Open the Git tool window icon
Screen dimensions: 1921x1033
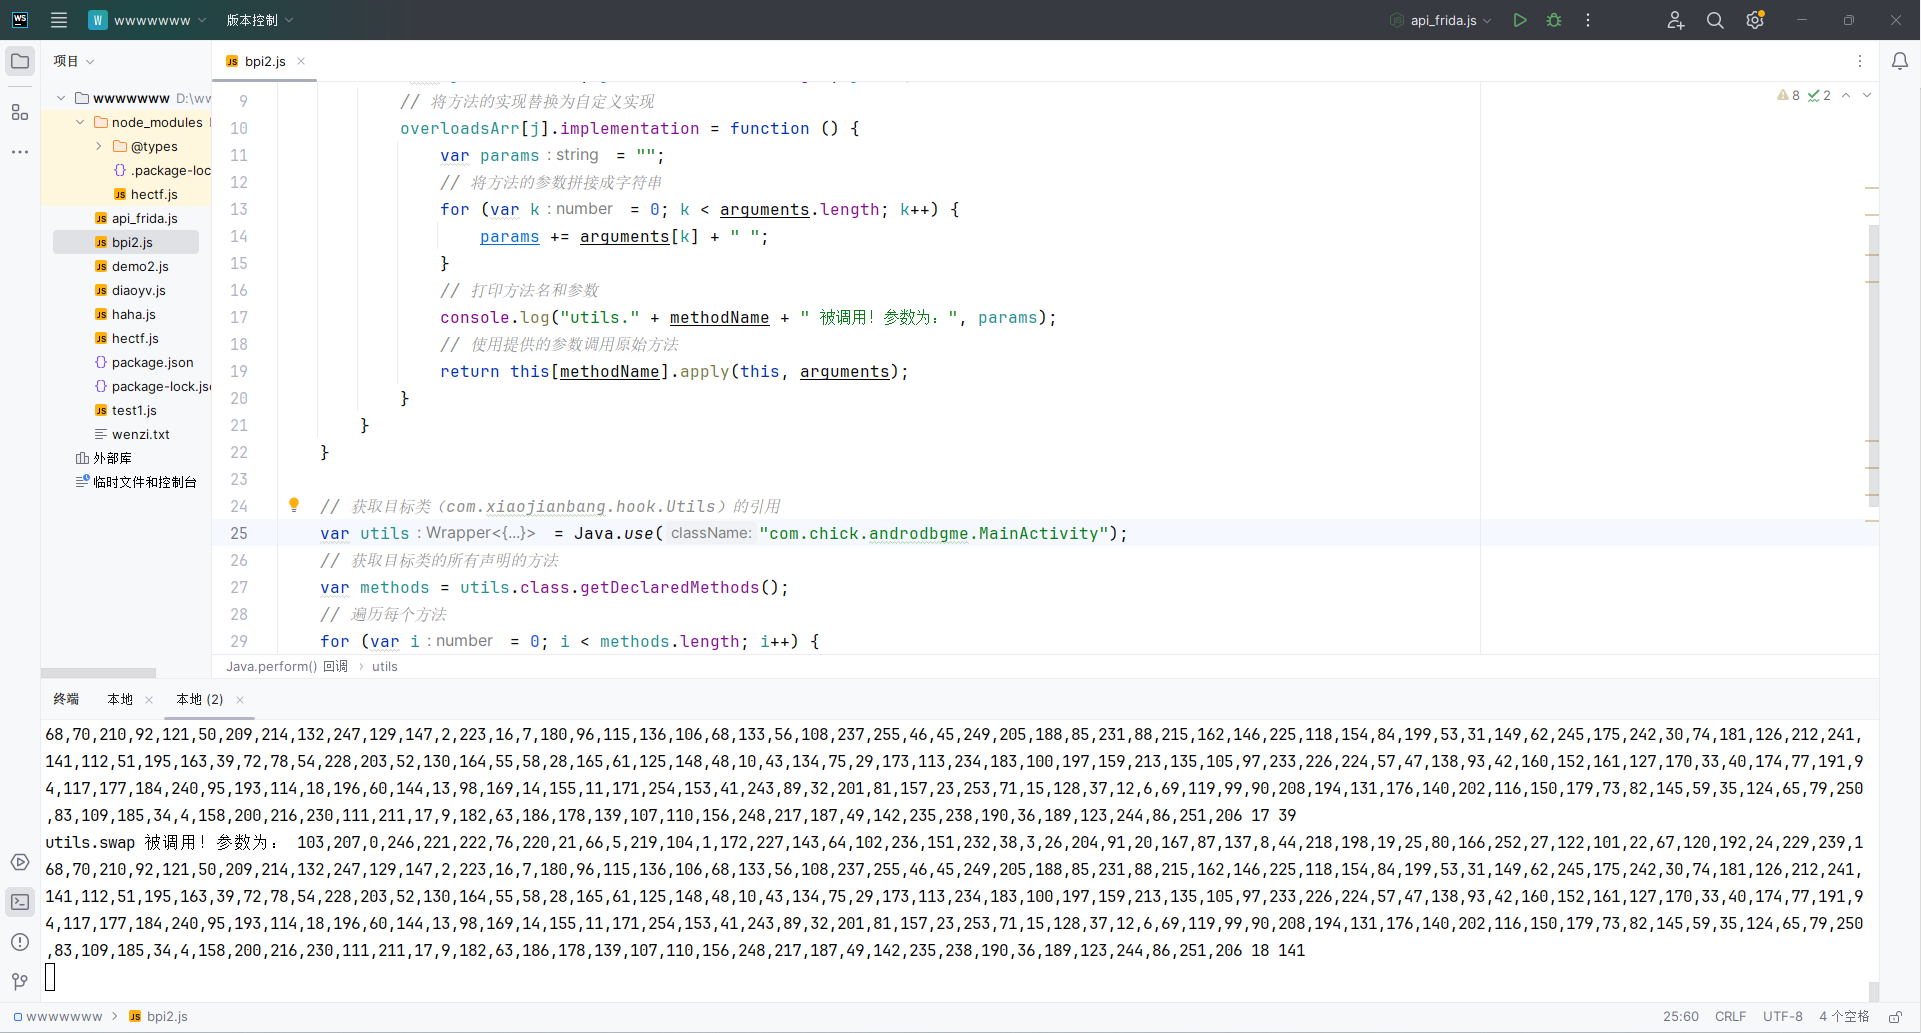20,982
